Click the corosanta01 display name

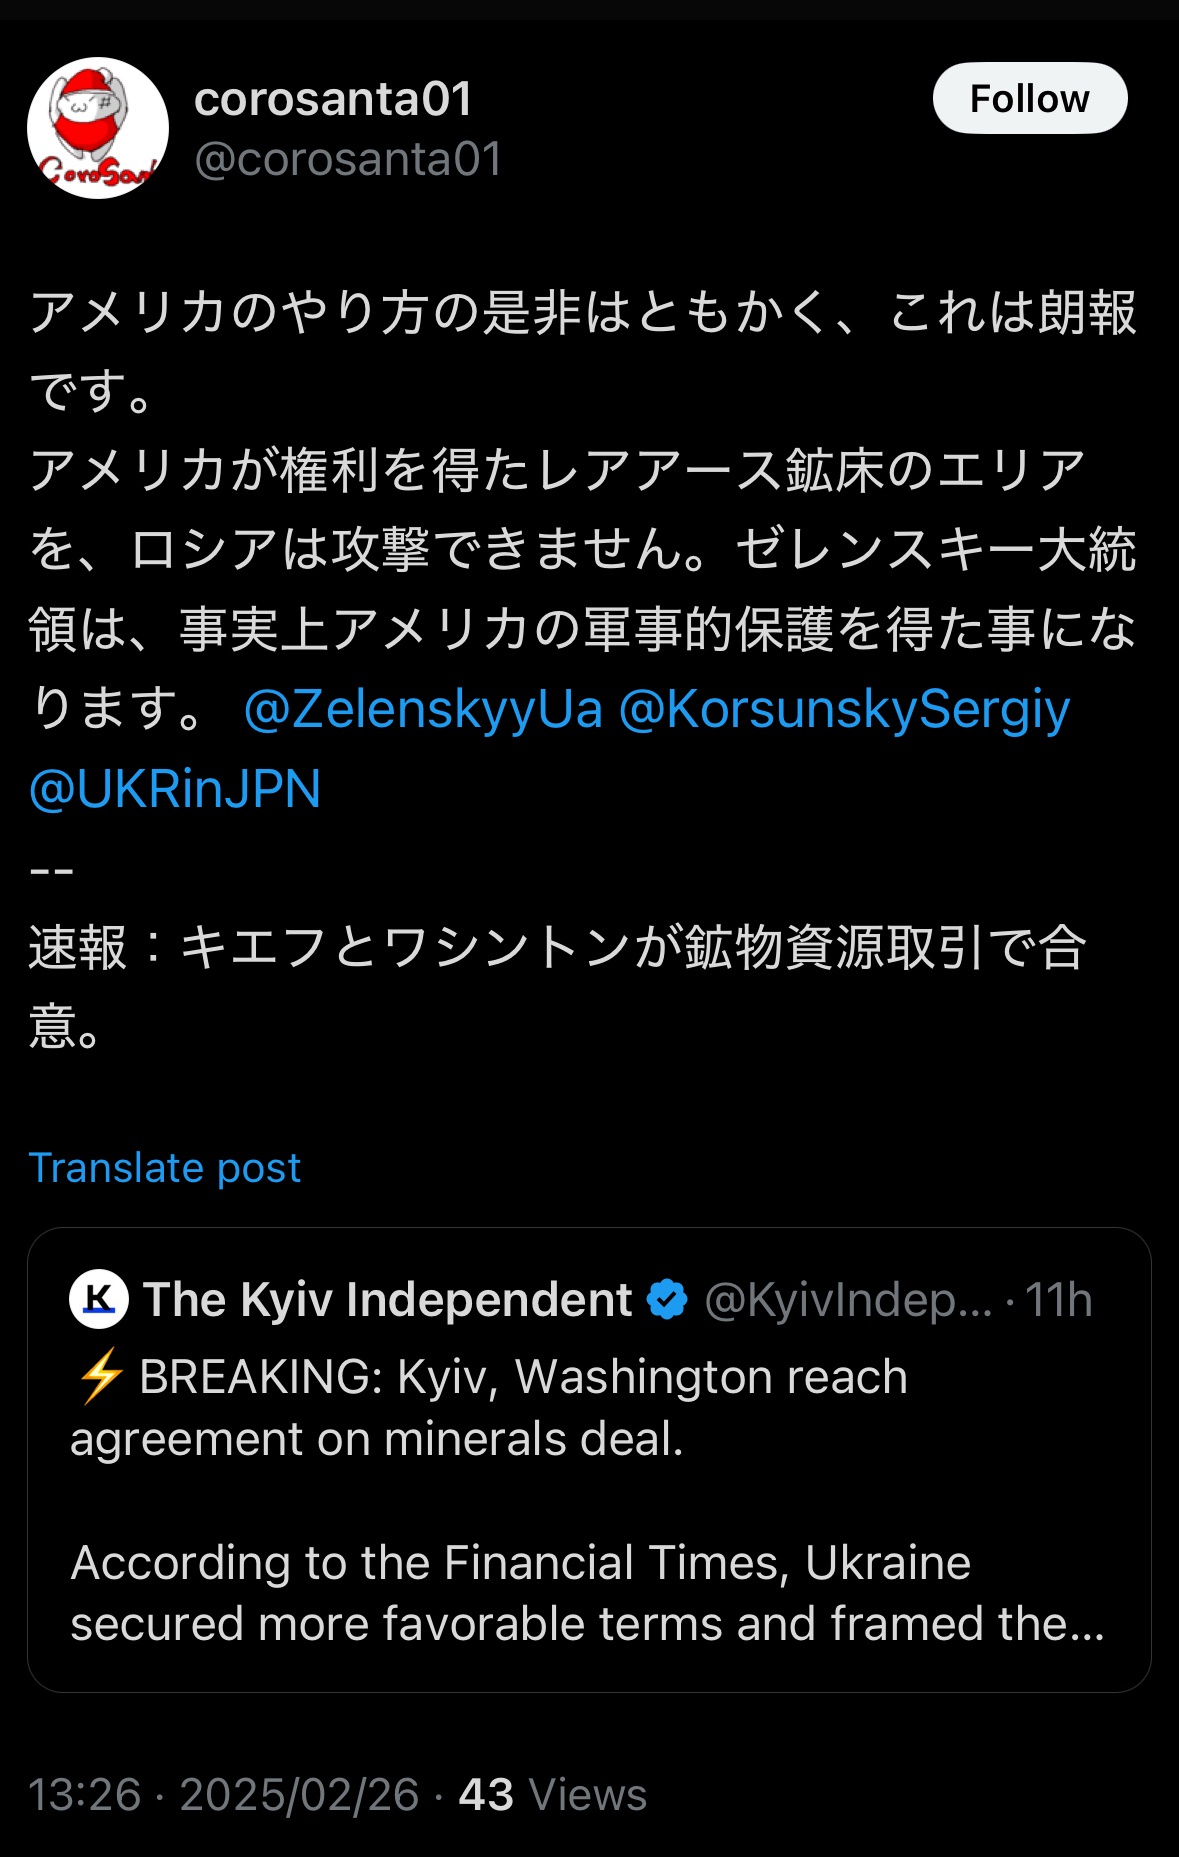point(333,99)
